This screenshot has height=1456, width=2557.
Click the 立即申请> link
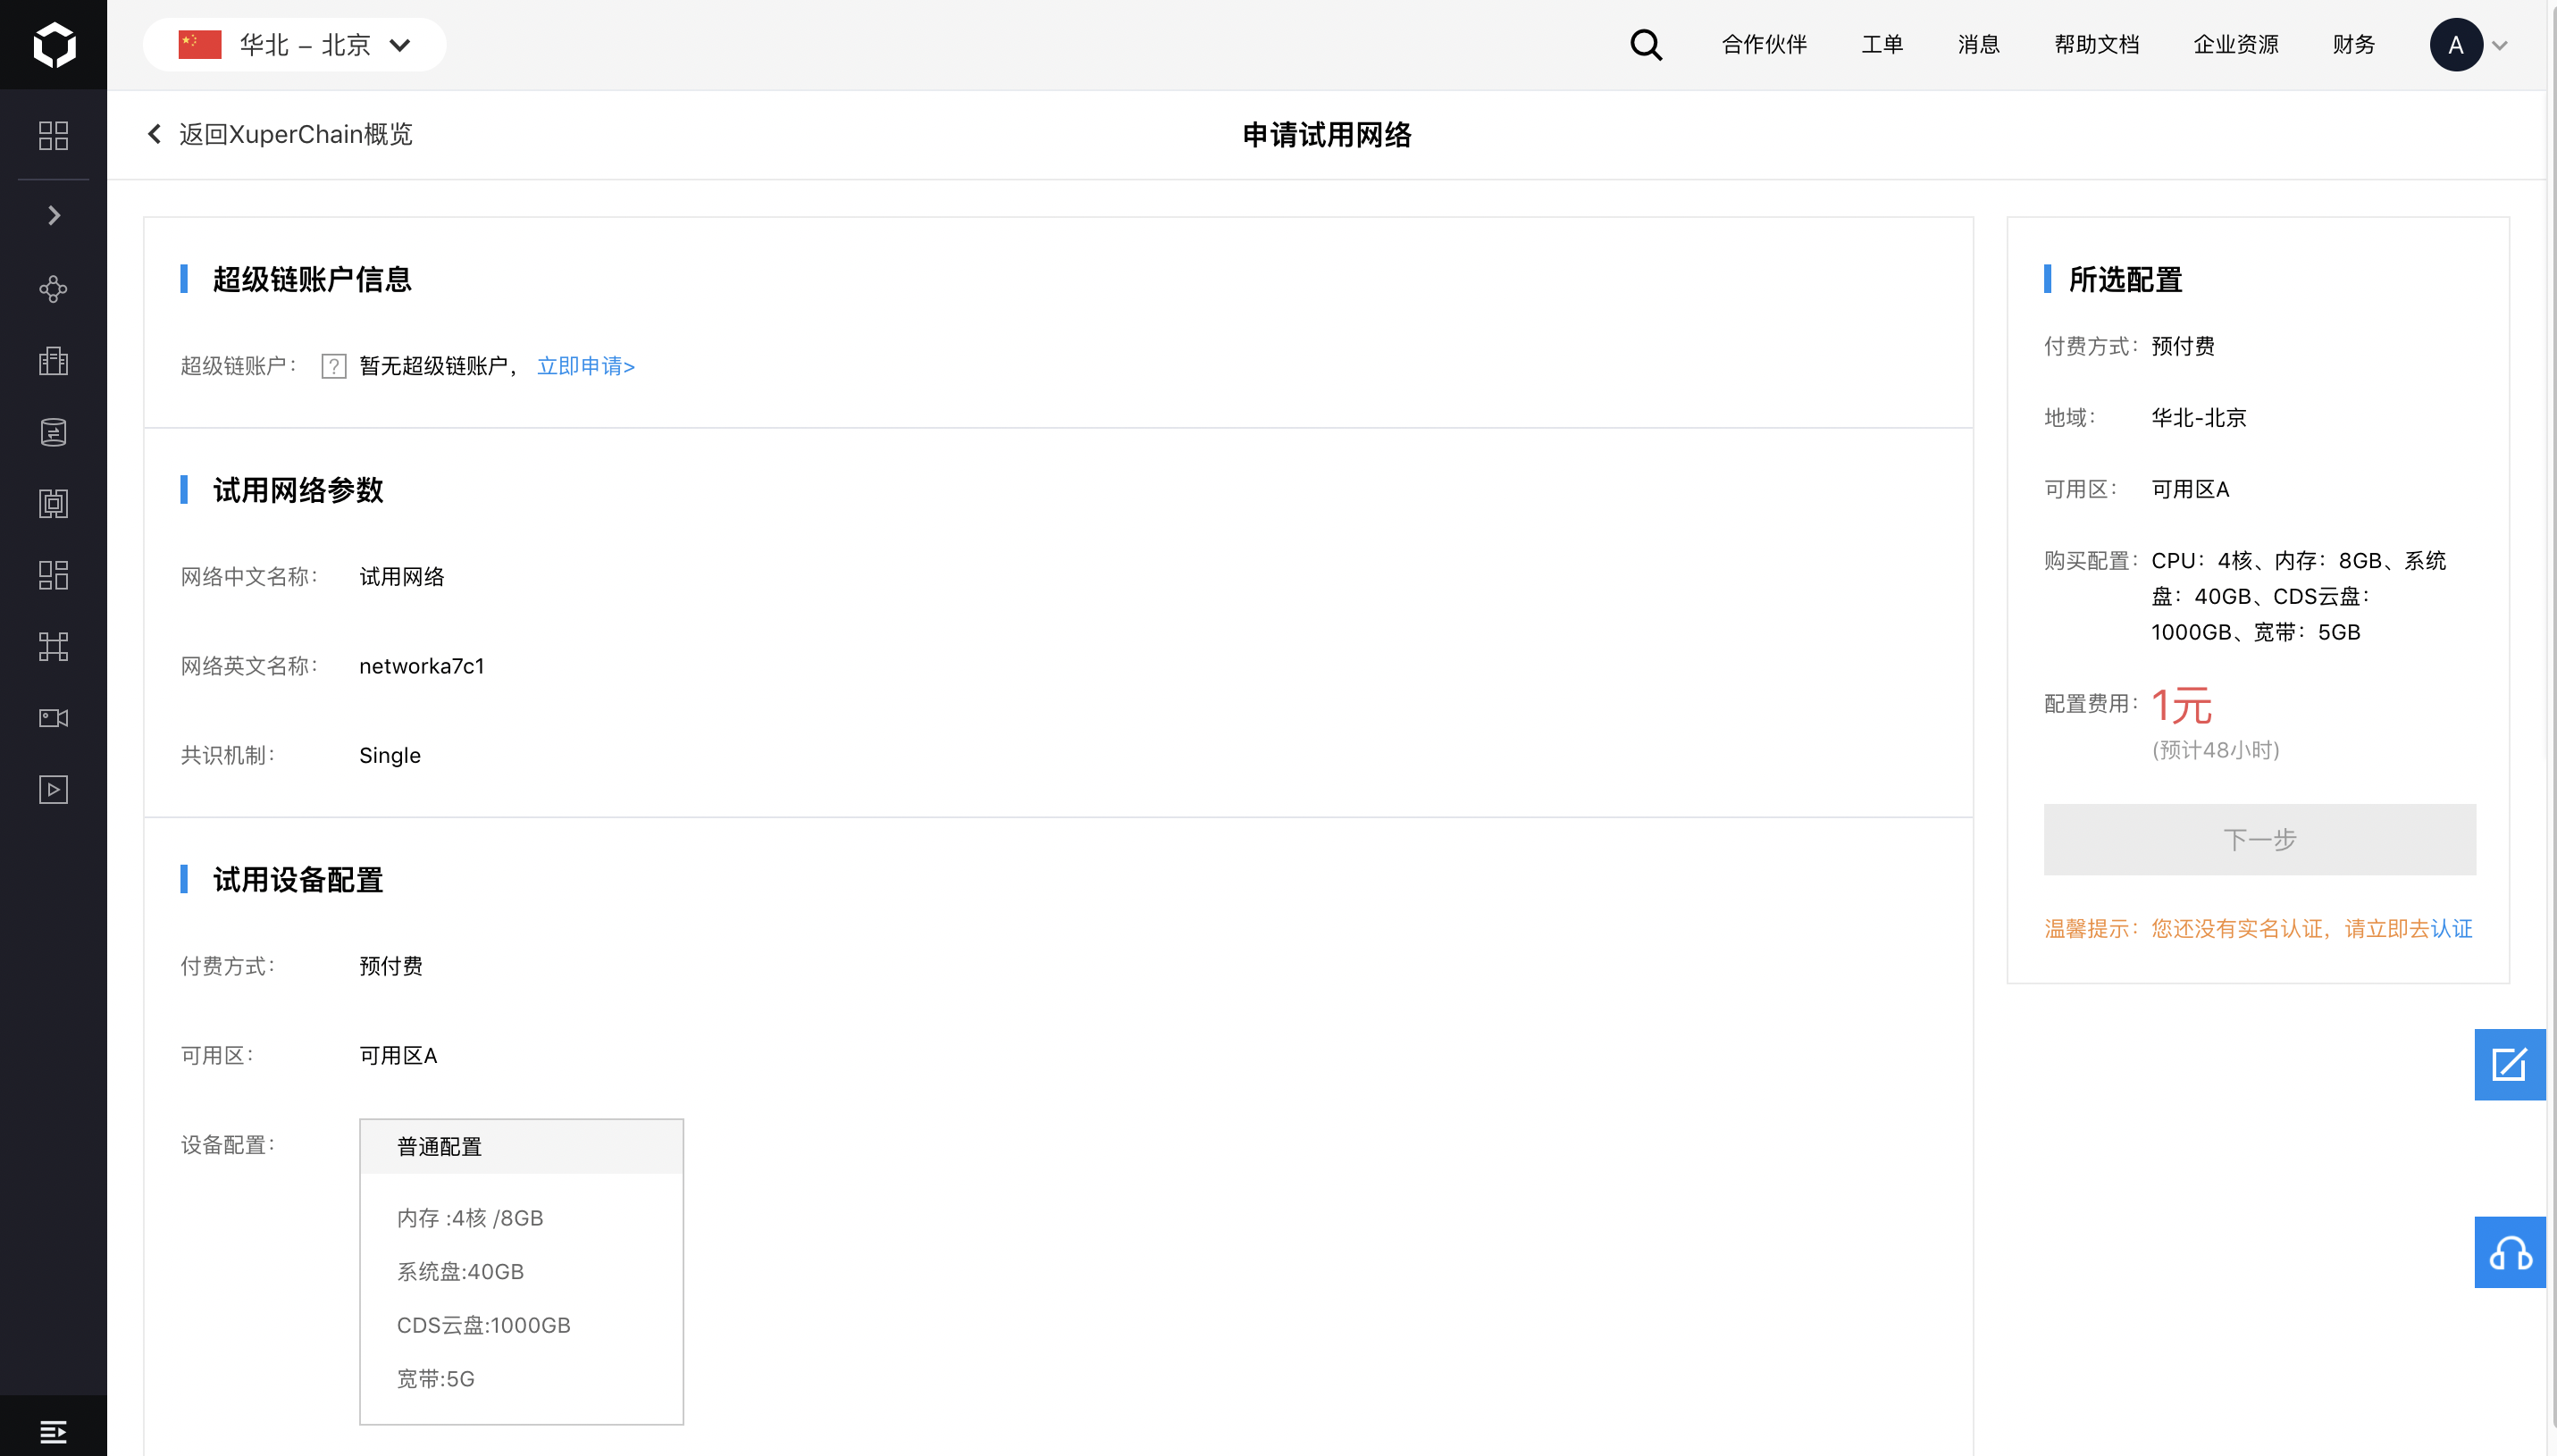pos(586,366)
